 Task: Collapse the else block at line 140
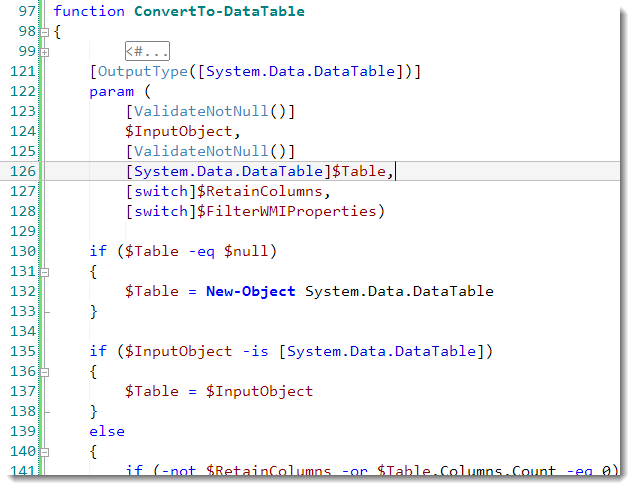[45, 452]
